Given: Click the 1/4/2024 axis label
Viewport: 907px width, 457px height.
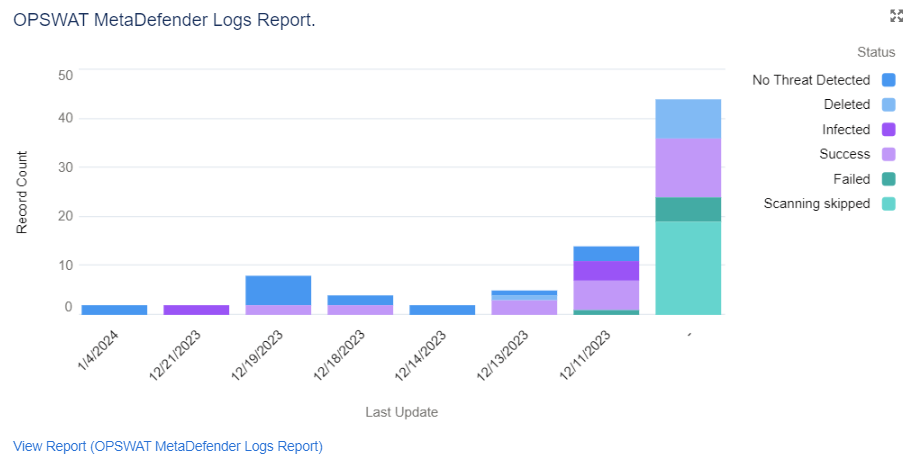Looking at the screenshot, I should point(98,351).
